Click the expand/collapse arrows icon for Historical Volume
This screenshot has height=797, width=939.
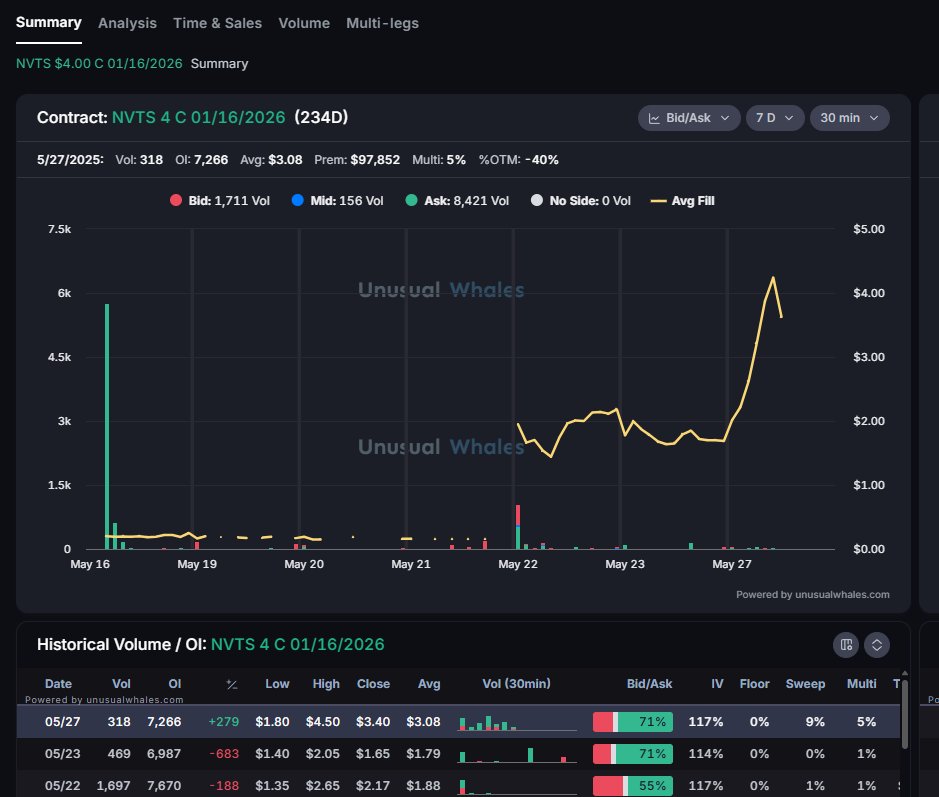(x=877, y=645)
